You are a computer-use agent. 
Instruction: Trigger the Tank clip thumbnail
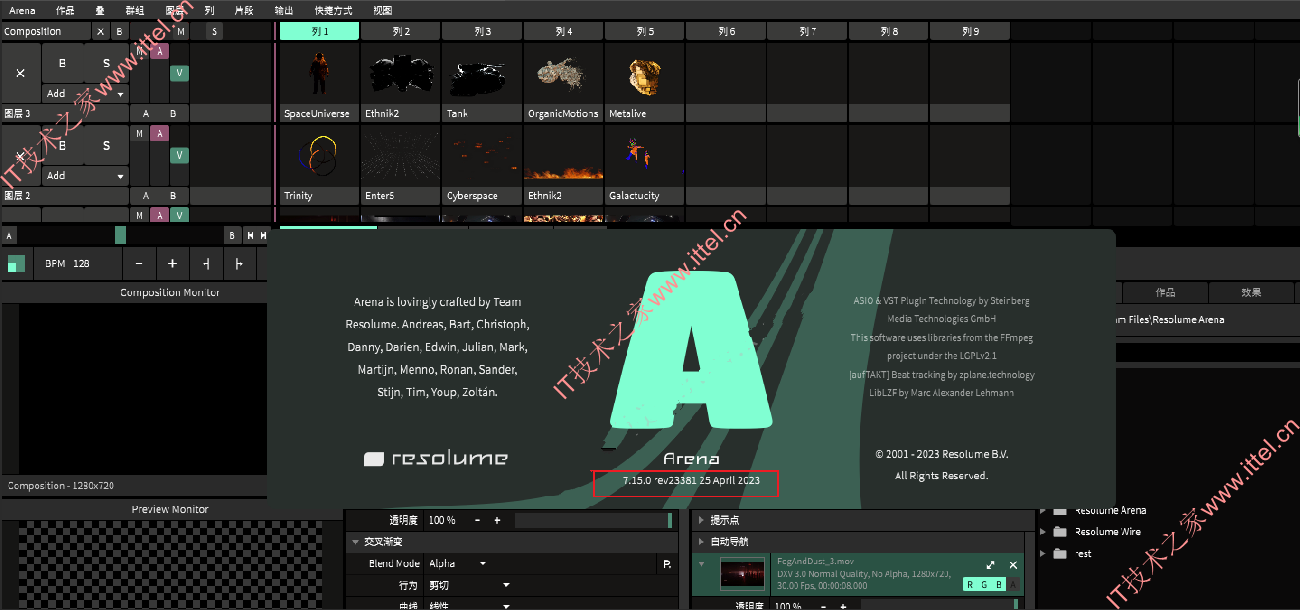coord(482,75)
